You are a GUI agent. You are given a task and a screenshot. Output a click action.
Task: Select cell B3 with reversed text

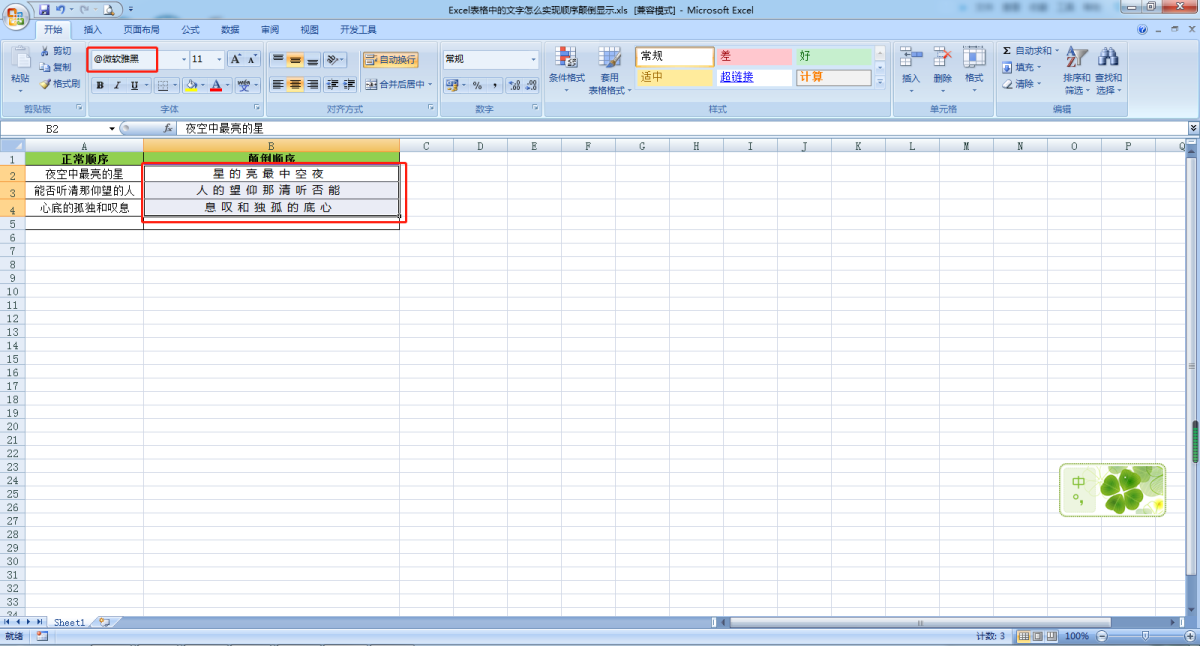271,190
